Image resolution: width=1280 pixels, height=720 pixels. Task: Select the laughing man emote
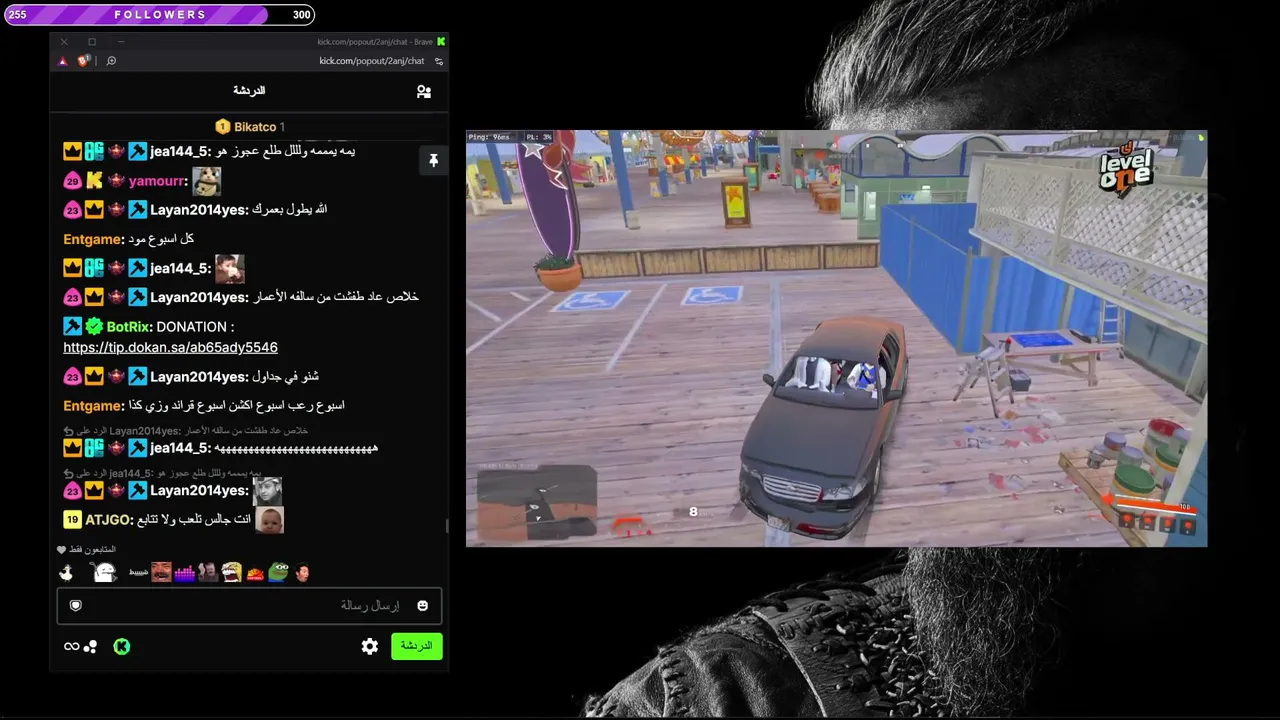coord(161,572)
